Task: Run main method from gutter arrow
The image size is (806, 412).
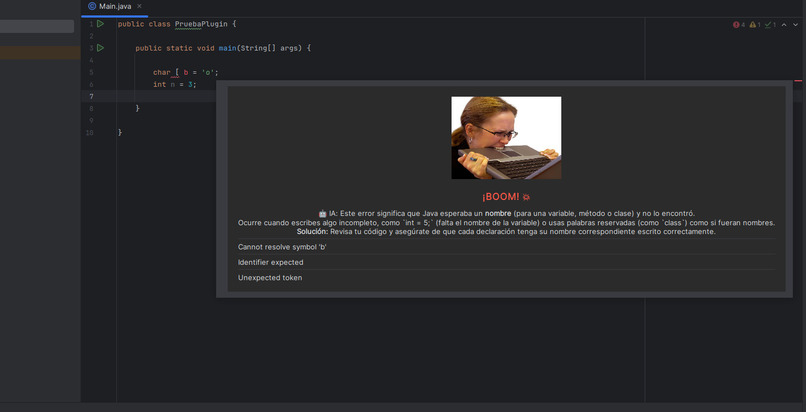Action: 100,48
